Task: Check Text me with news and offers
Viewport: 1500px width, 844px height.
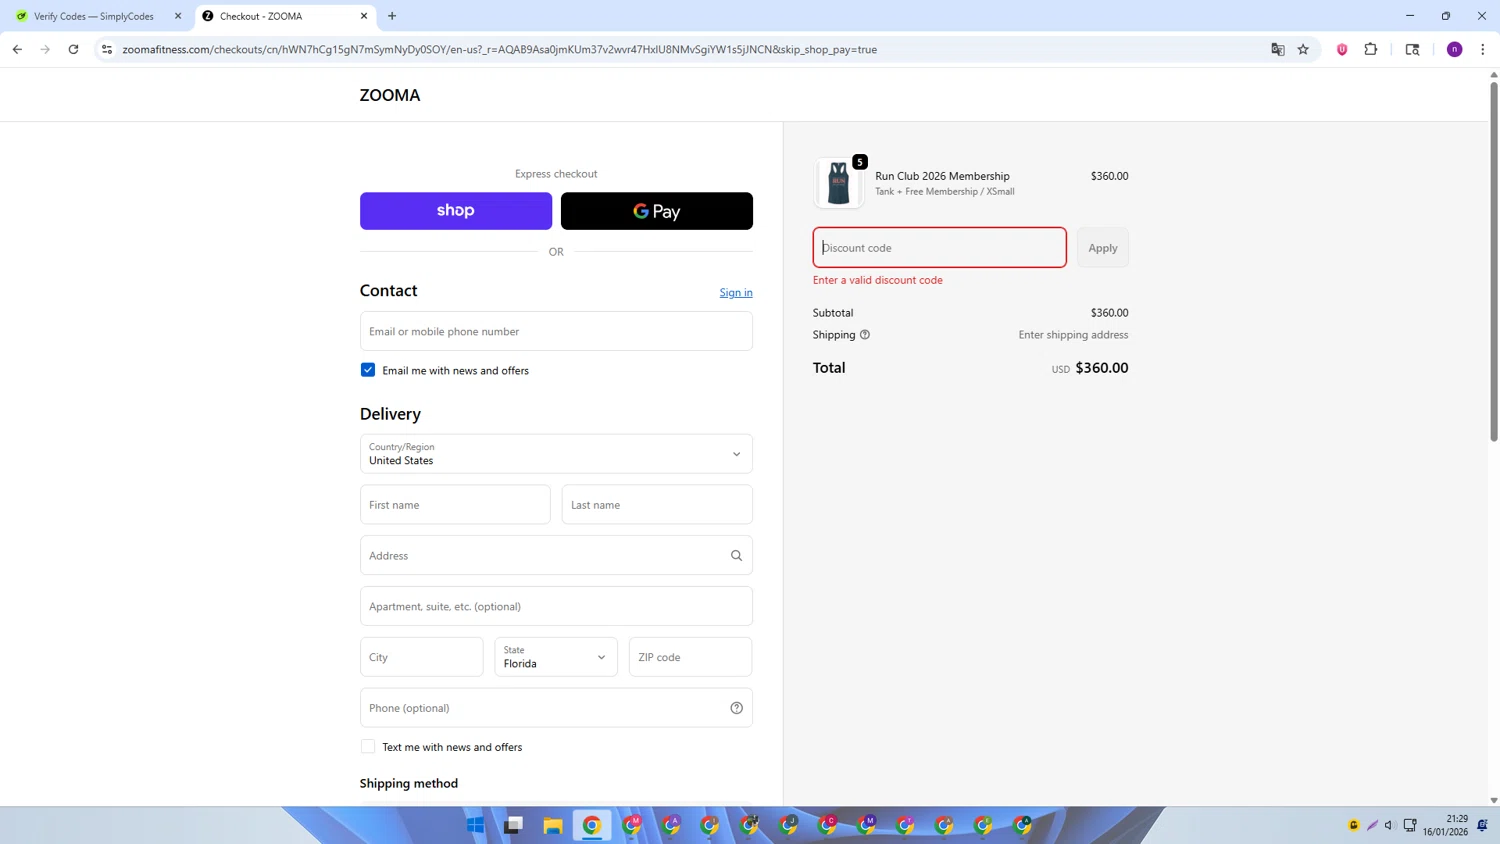Action: (368, 747)
